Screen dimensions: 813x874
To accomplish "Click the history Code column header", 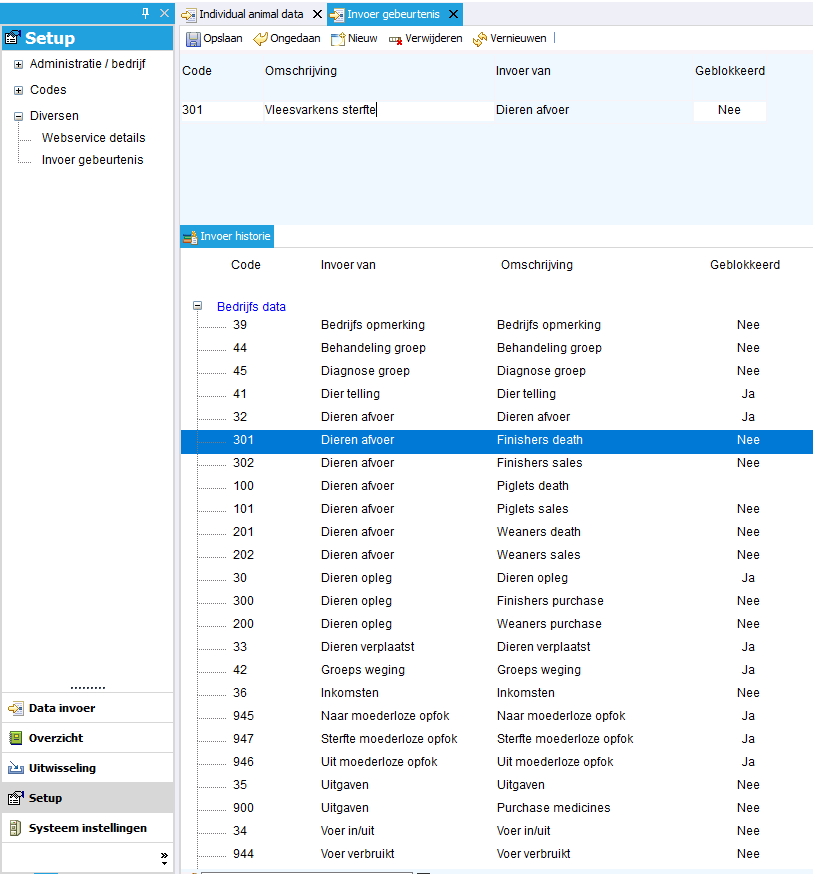I will [x=246, y=265].
